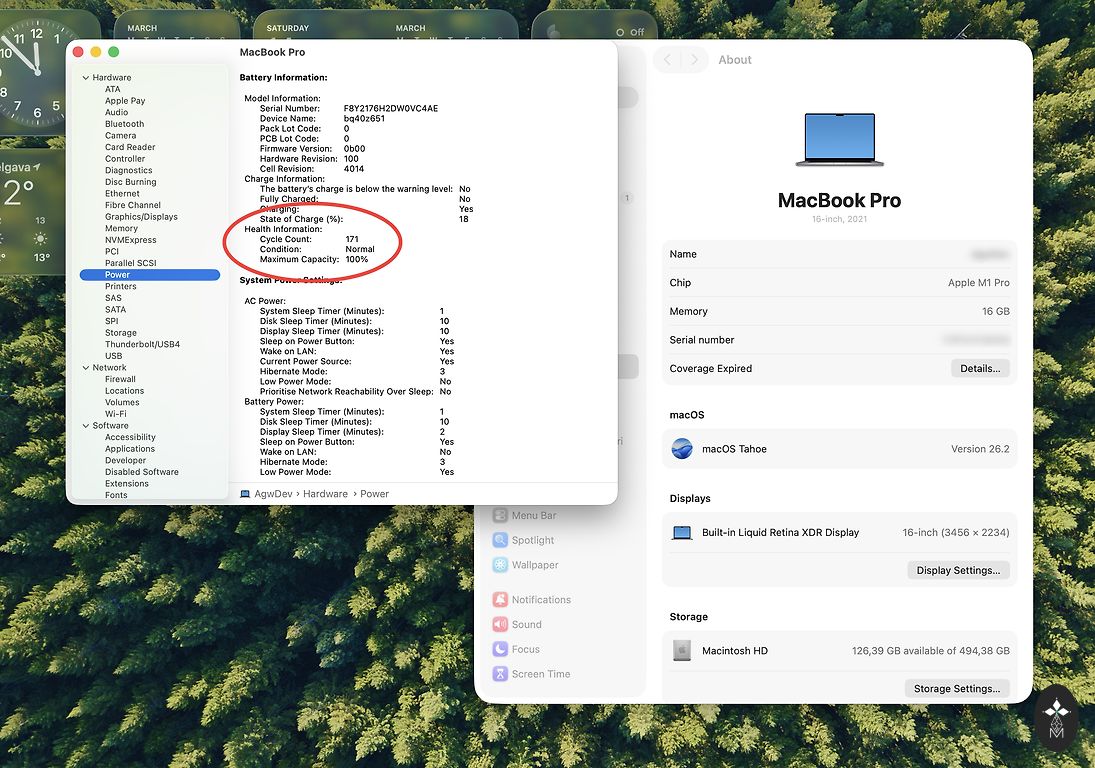Go back using the left chevron
This screenshot has height=768, width=1095.
669,60
